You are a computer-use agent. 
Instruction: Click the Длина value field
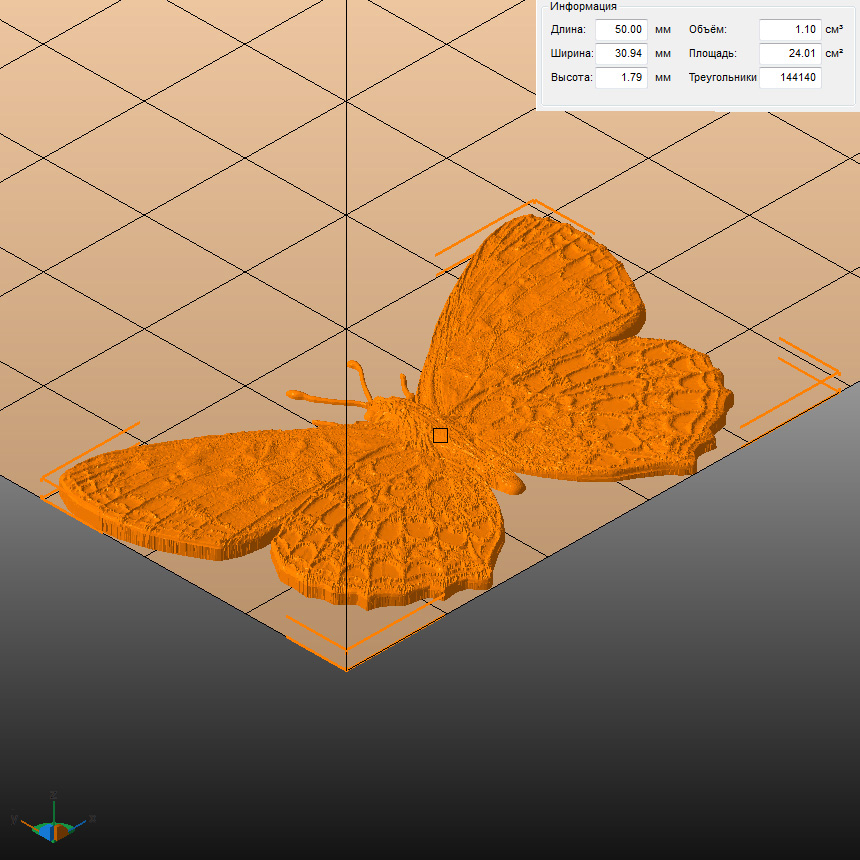tap(621, 30)
